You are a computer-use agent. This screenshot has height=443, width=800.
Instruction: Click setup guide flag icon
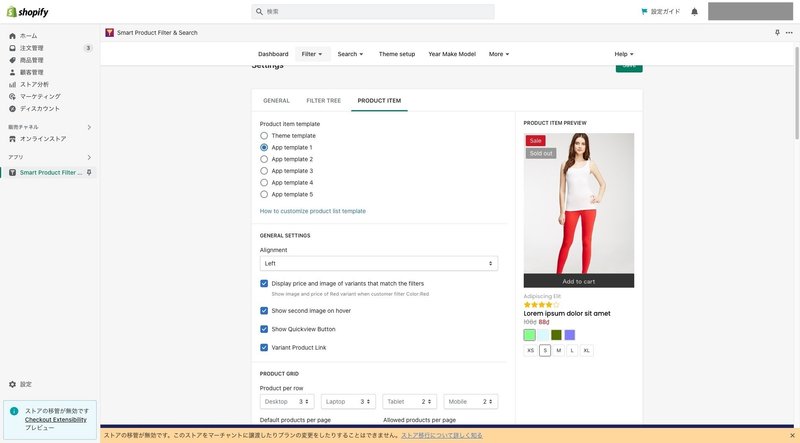click(x=644, y=12)
